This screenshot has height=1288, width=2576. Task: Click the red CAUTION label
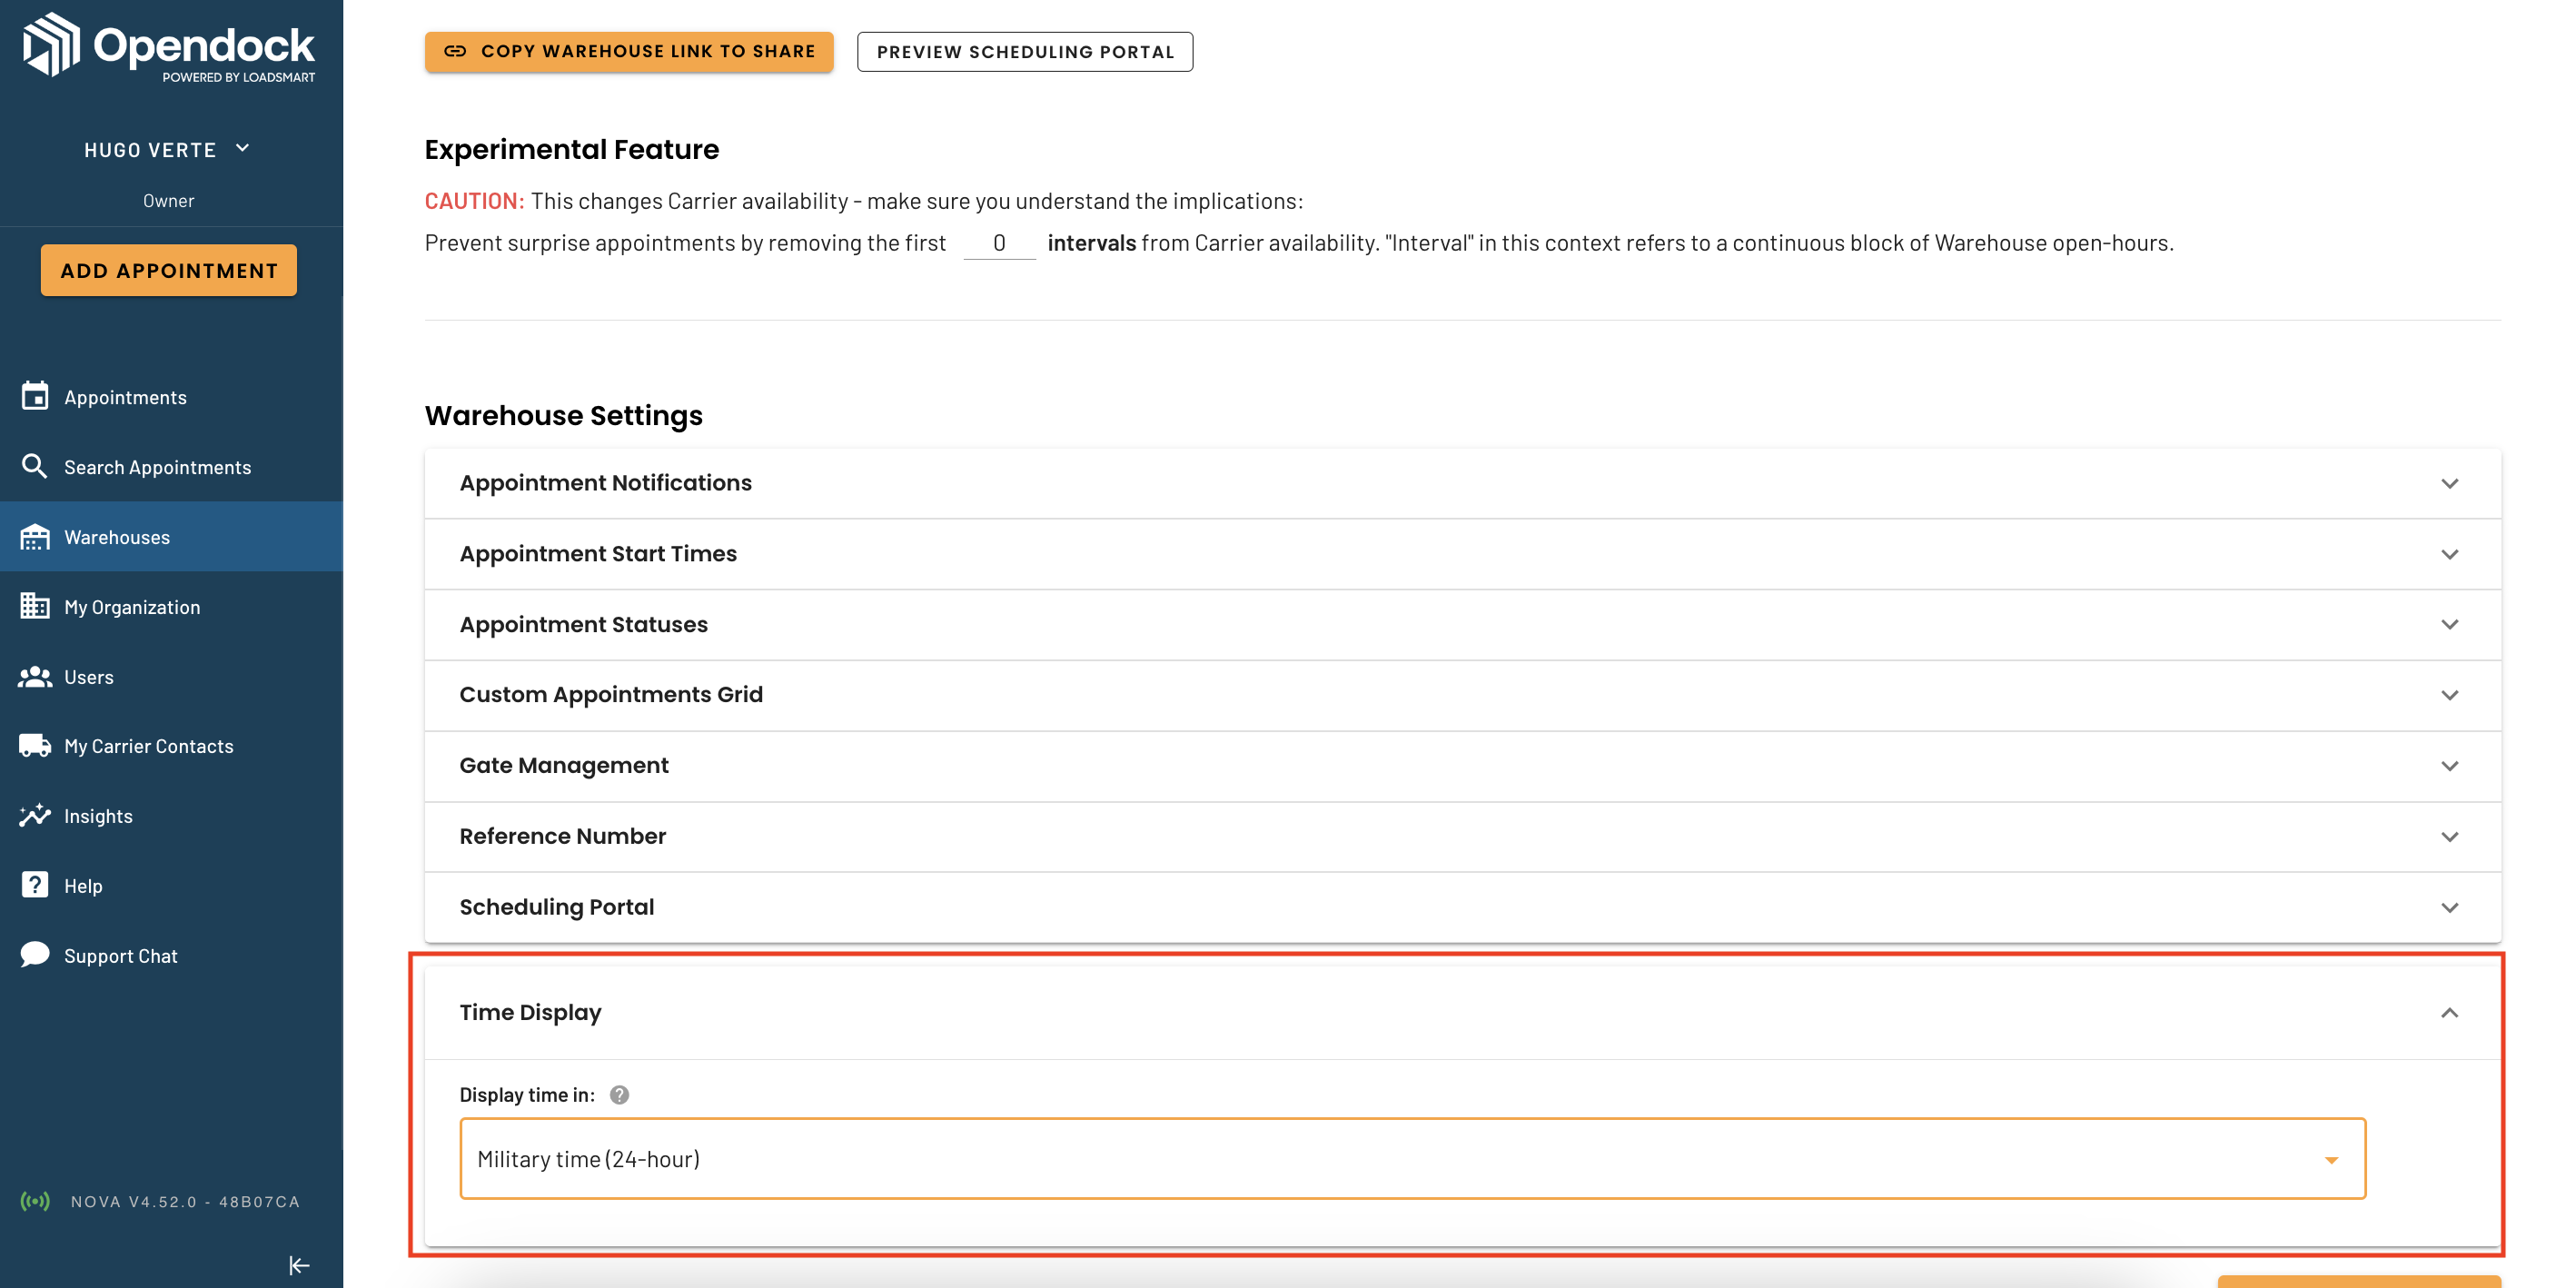point(474,201)
